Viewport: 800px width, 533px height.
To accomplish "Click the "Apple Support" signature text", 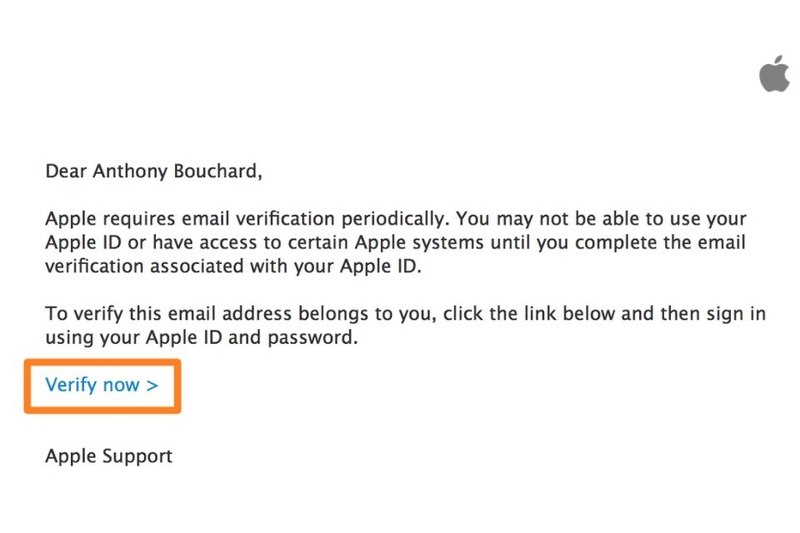I will pyautogui.click(x=109, y=456).
